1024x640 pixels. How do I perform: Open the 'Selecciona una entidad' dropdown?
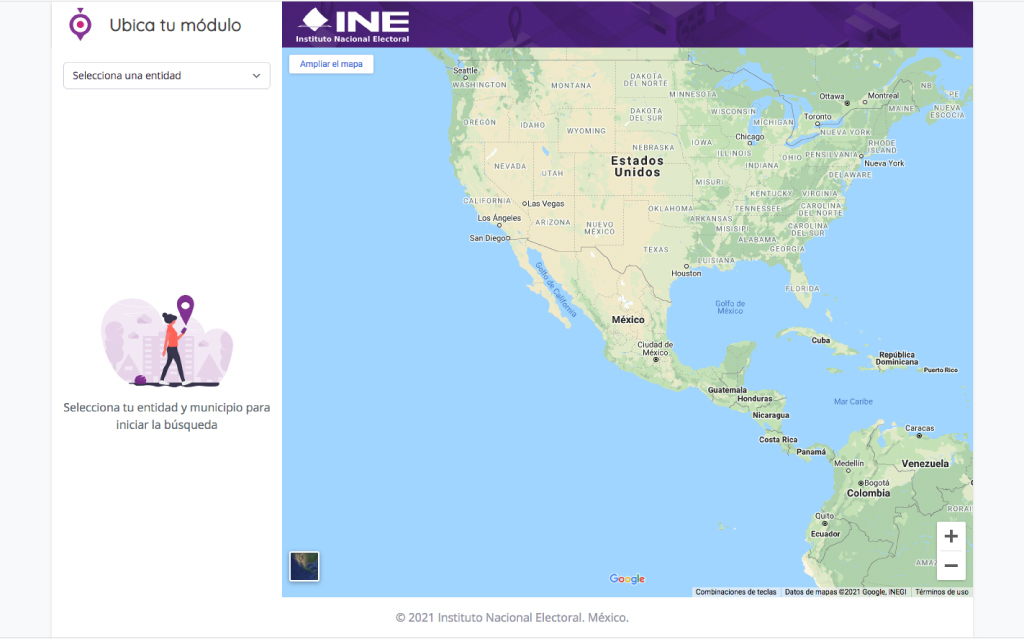[166, 76]
